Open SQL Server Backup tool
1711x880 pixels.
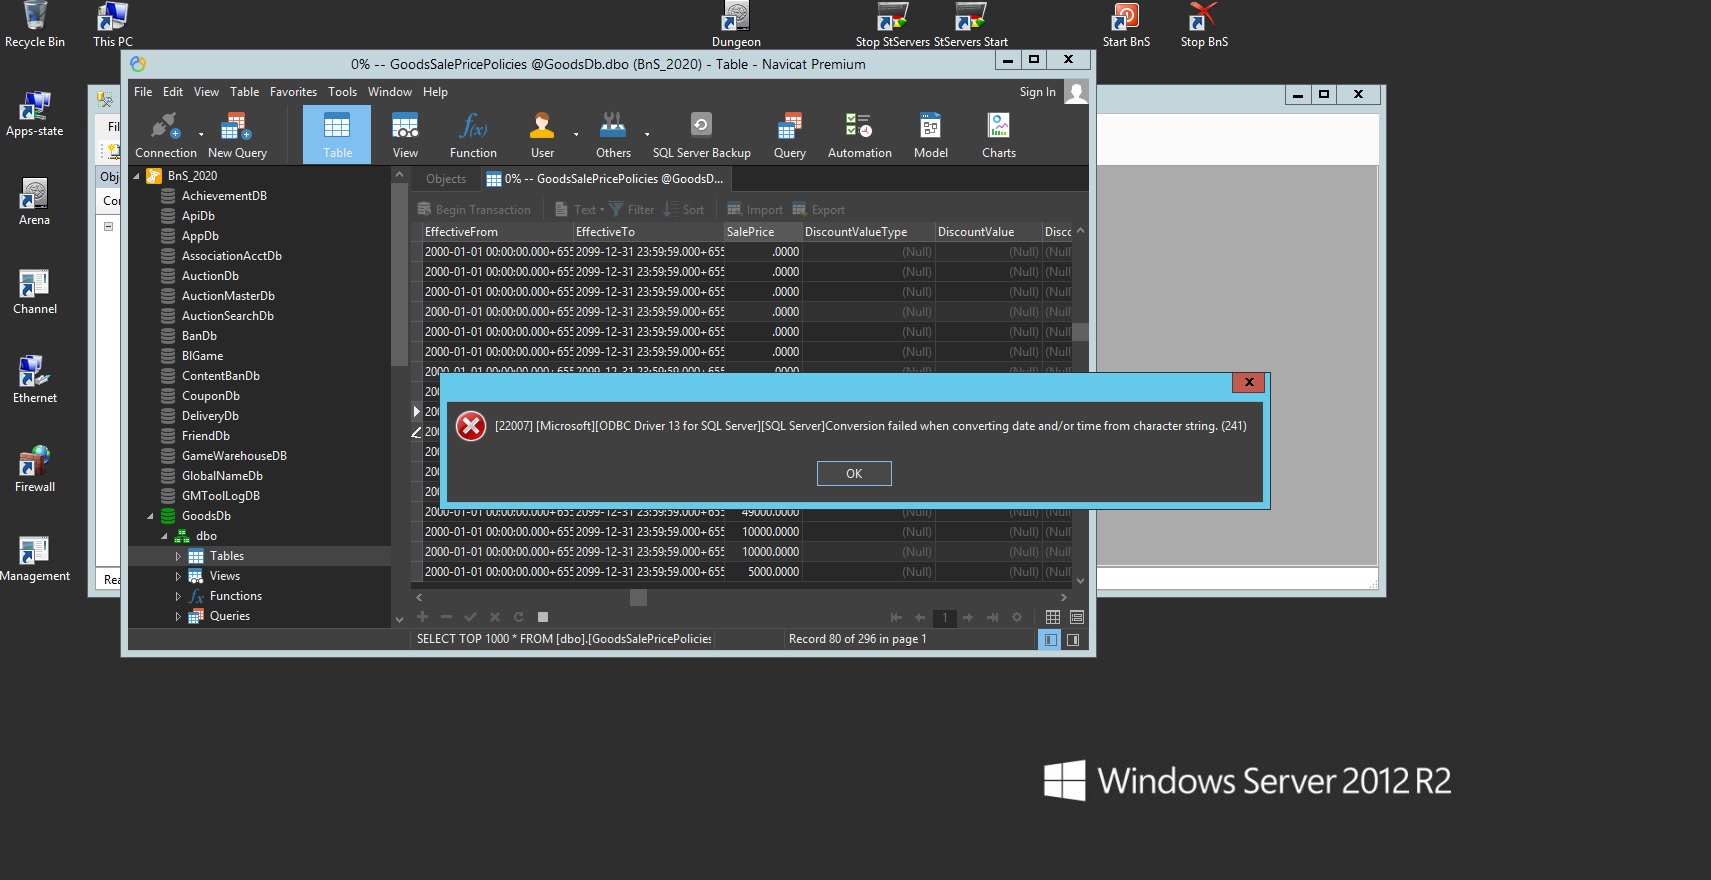[701, 135]
